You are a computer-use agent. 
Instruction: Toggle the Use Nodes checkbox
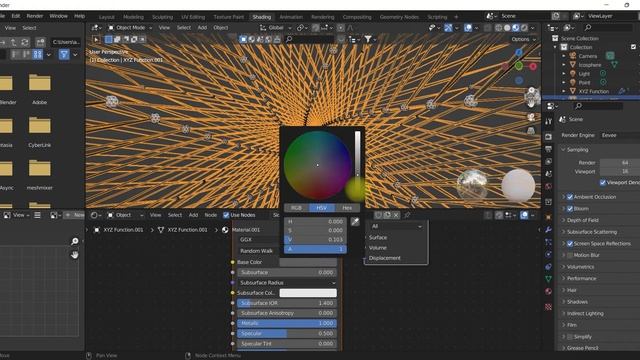pos(226,215)
